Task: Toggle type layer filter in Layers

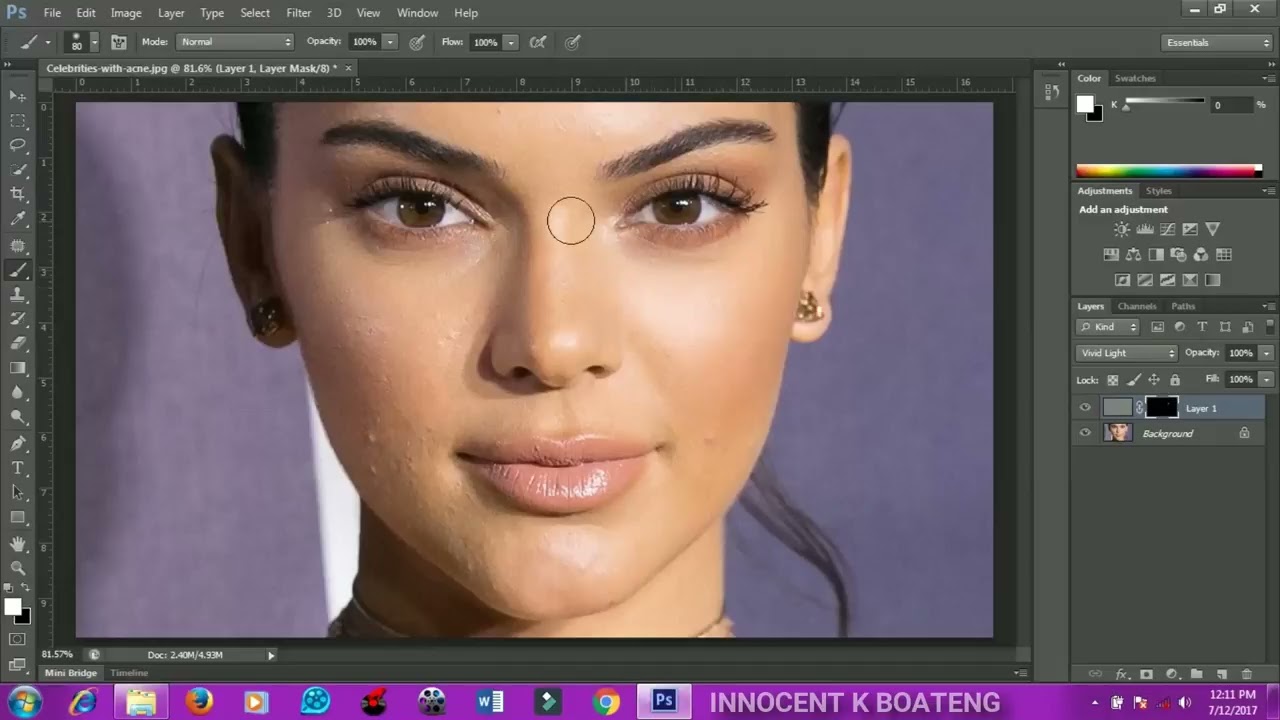Action: (1202, 327)
